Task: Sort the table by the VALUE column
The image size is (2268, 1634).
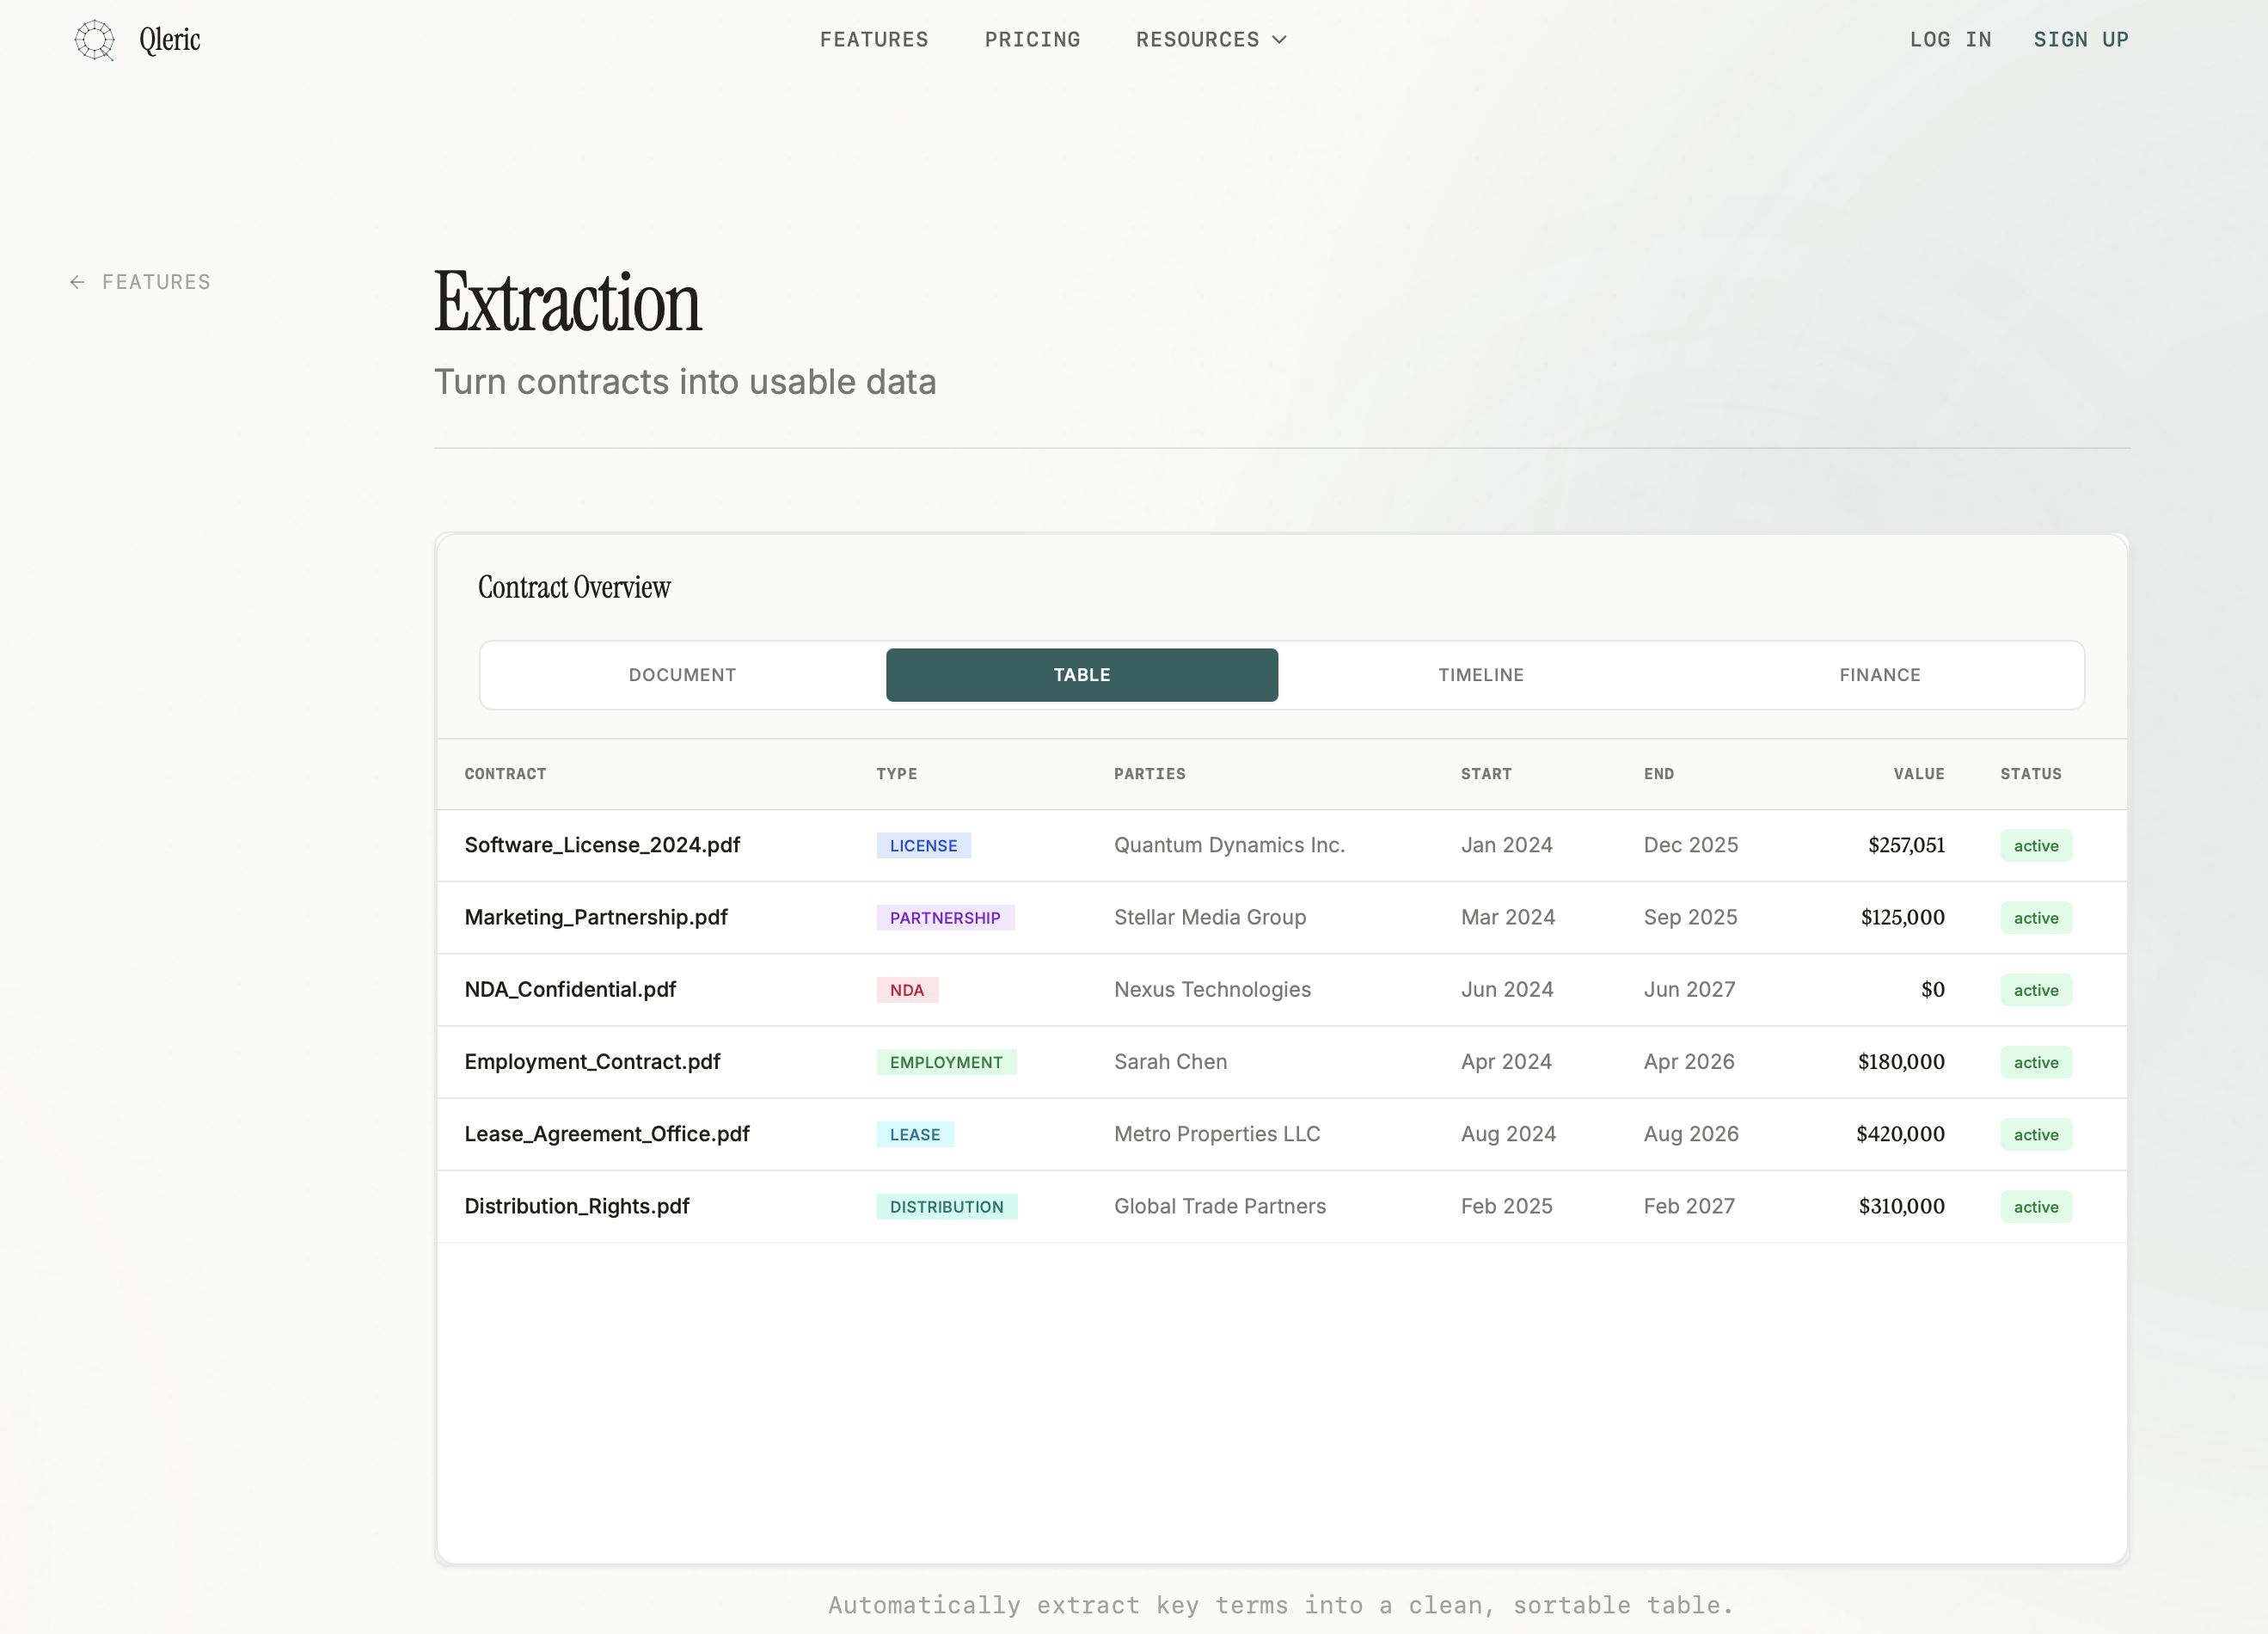Action: (1918, 773)
